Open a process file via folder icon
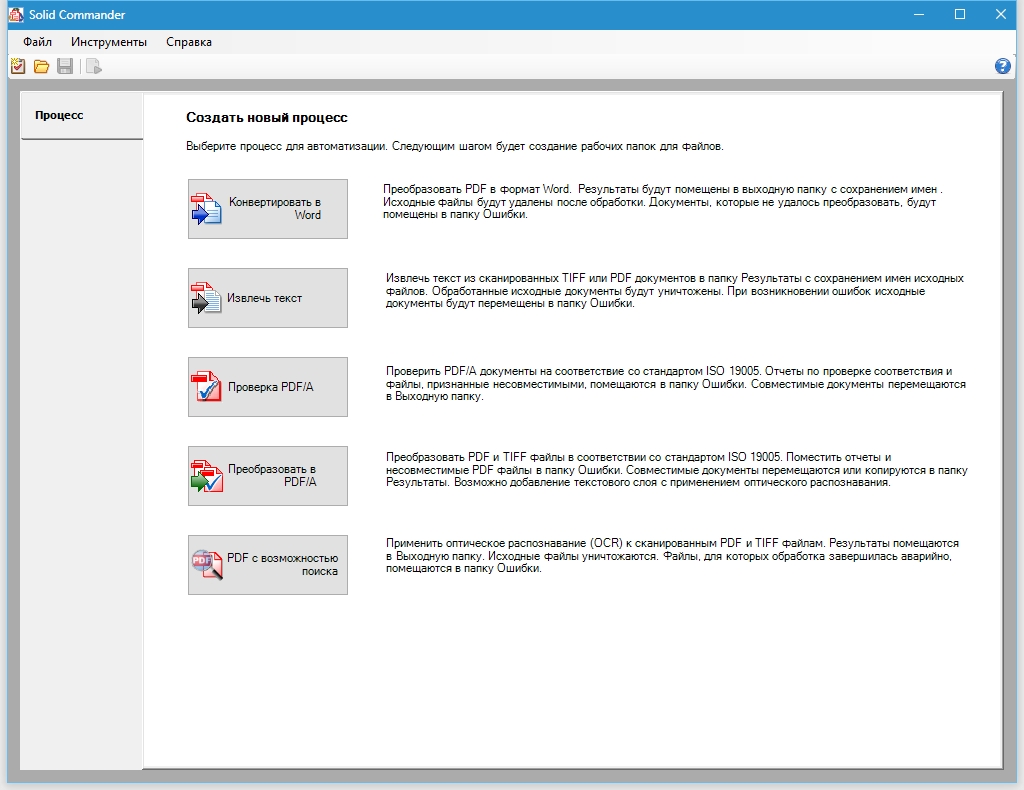 pyautogui.click(x=41, y=67)
